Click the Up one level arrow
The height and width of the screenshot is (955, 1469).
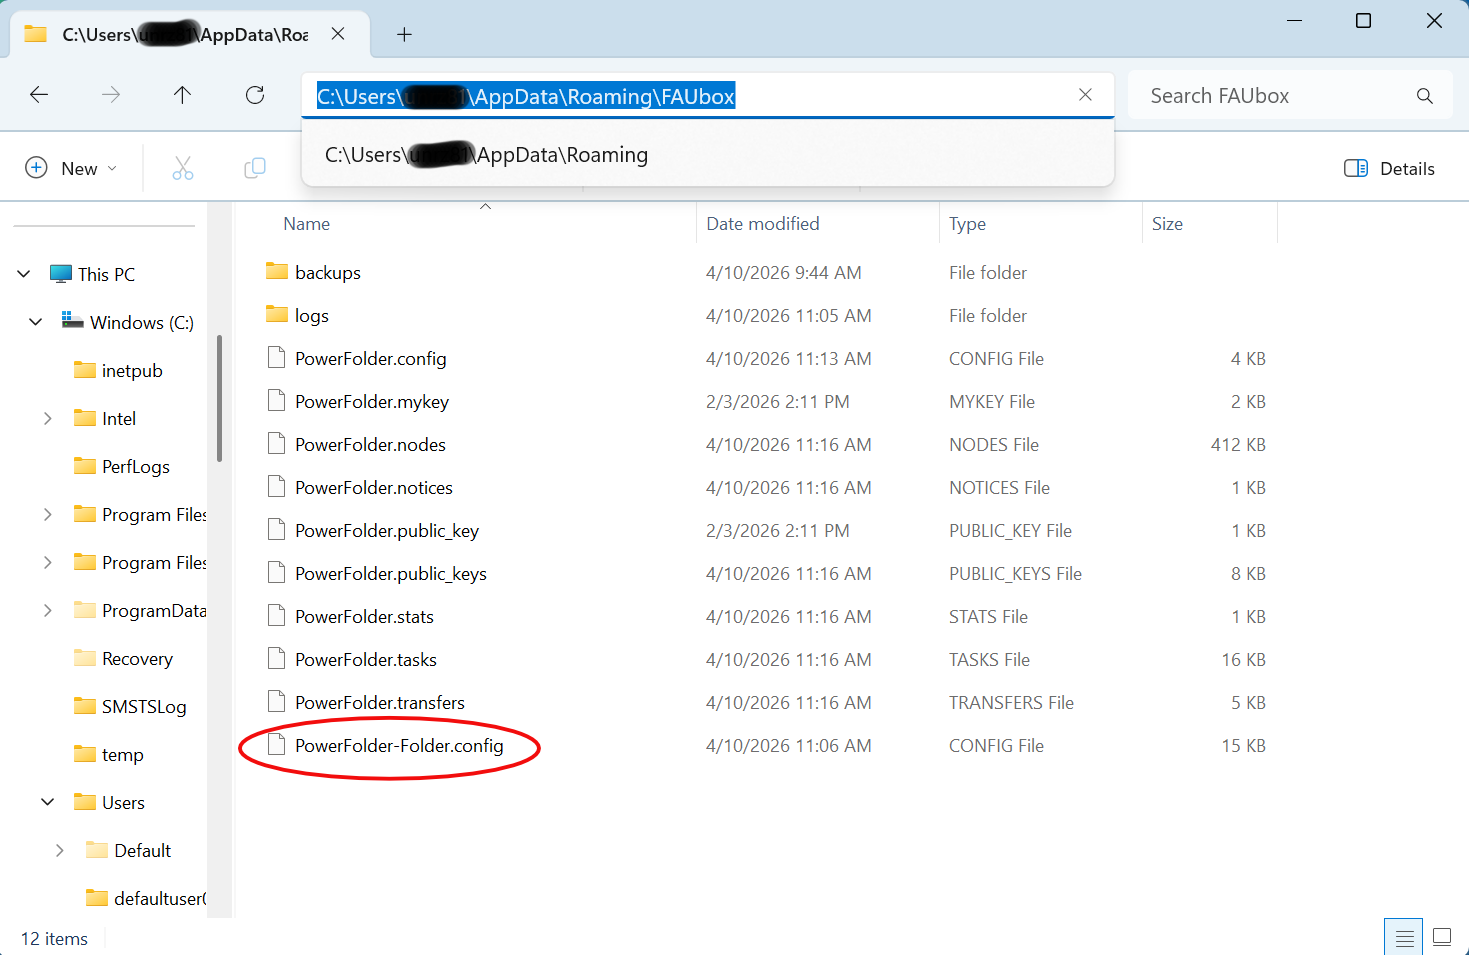[182, 95]
